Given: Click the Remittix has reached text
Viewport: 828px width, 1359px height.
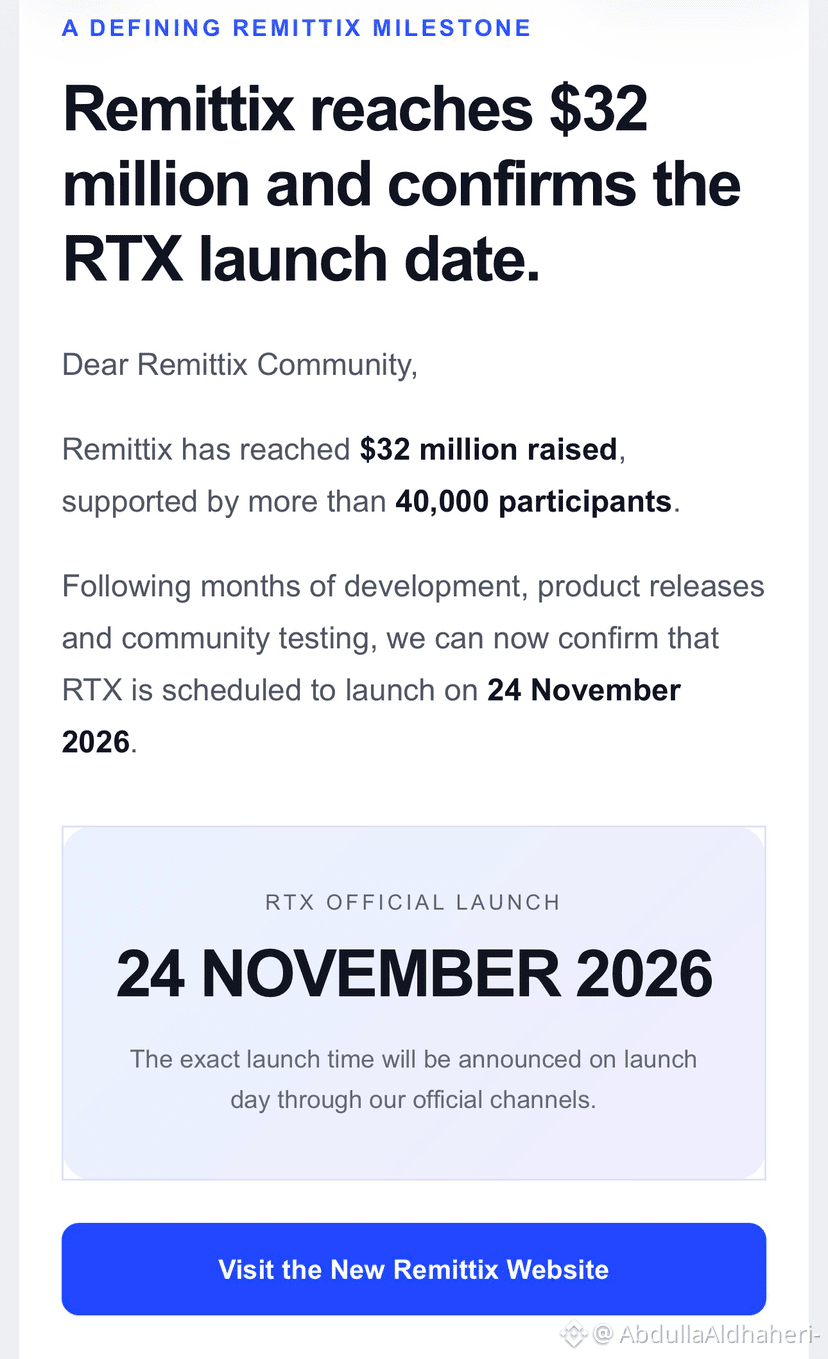Looking at the screenshot, I should click(206, 449).
